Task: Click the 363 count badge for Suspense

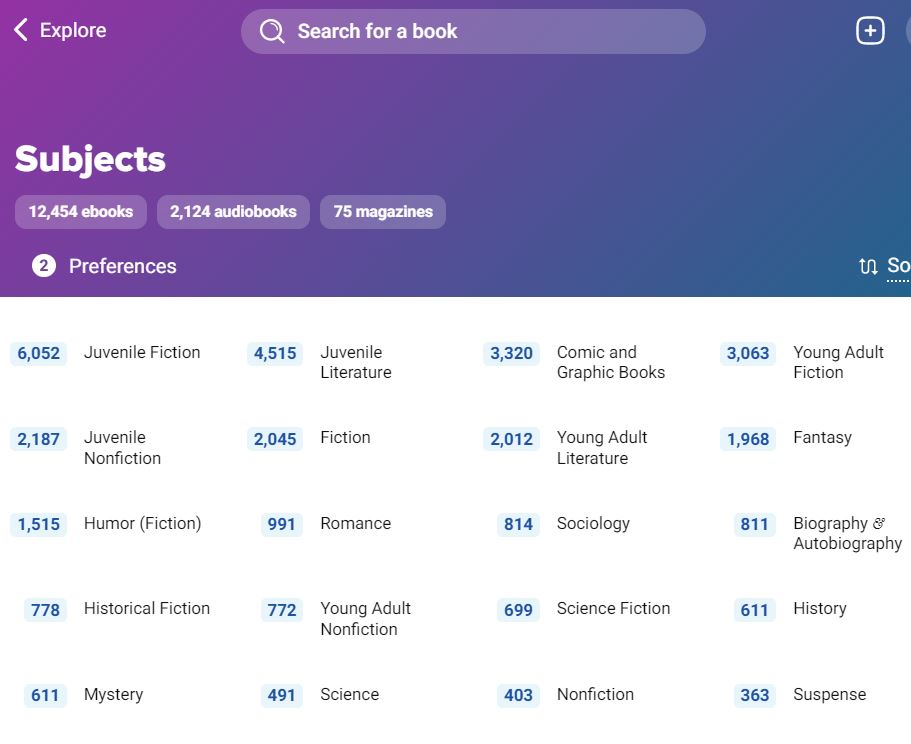Action: [x=755, y=695]
